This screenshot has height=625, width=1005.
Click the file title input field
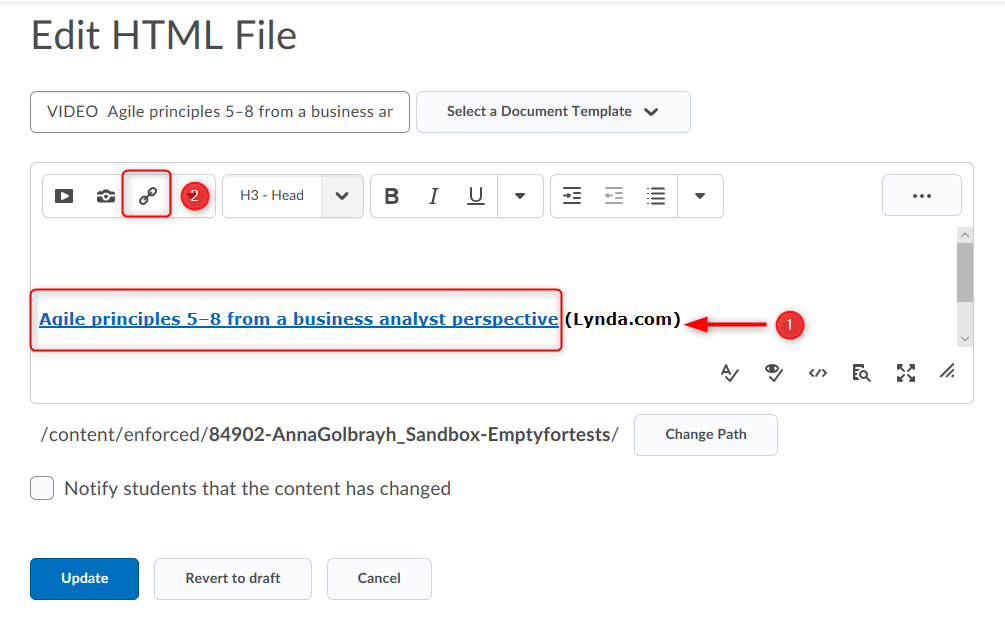[x=220, y=112]
